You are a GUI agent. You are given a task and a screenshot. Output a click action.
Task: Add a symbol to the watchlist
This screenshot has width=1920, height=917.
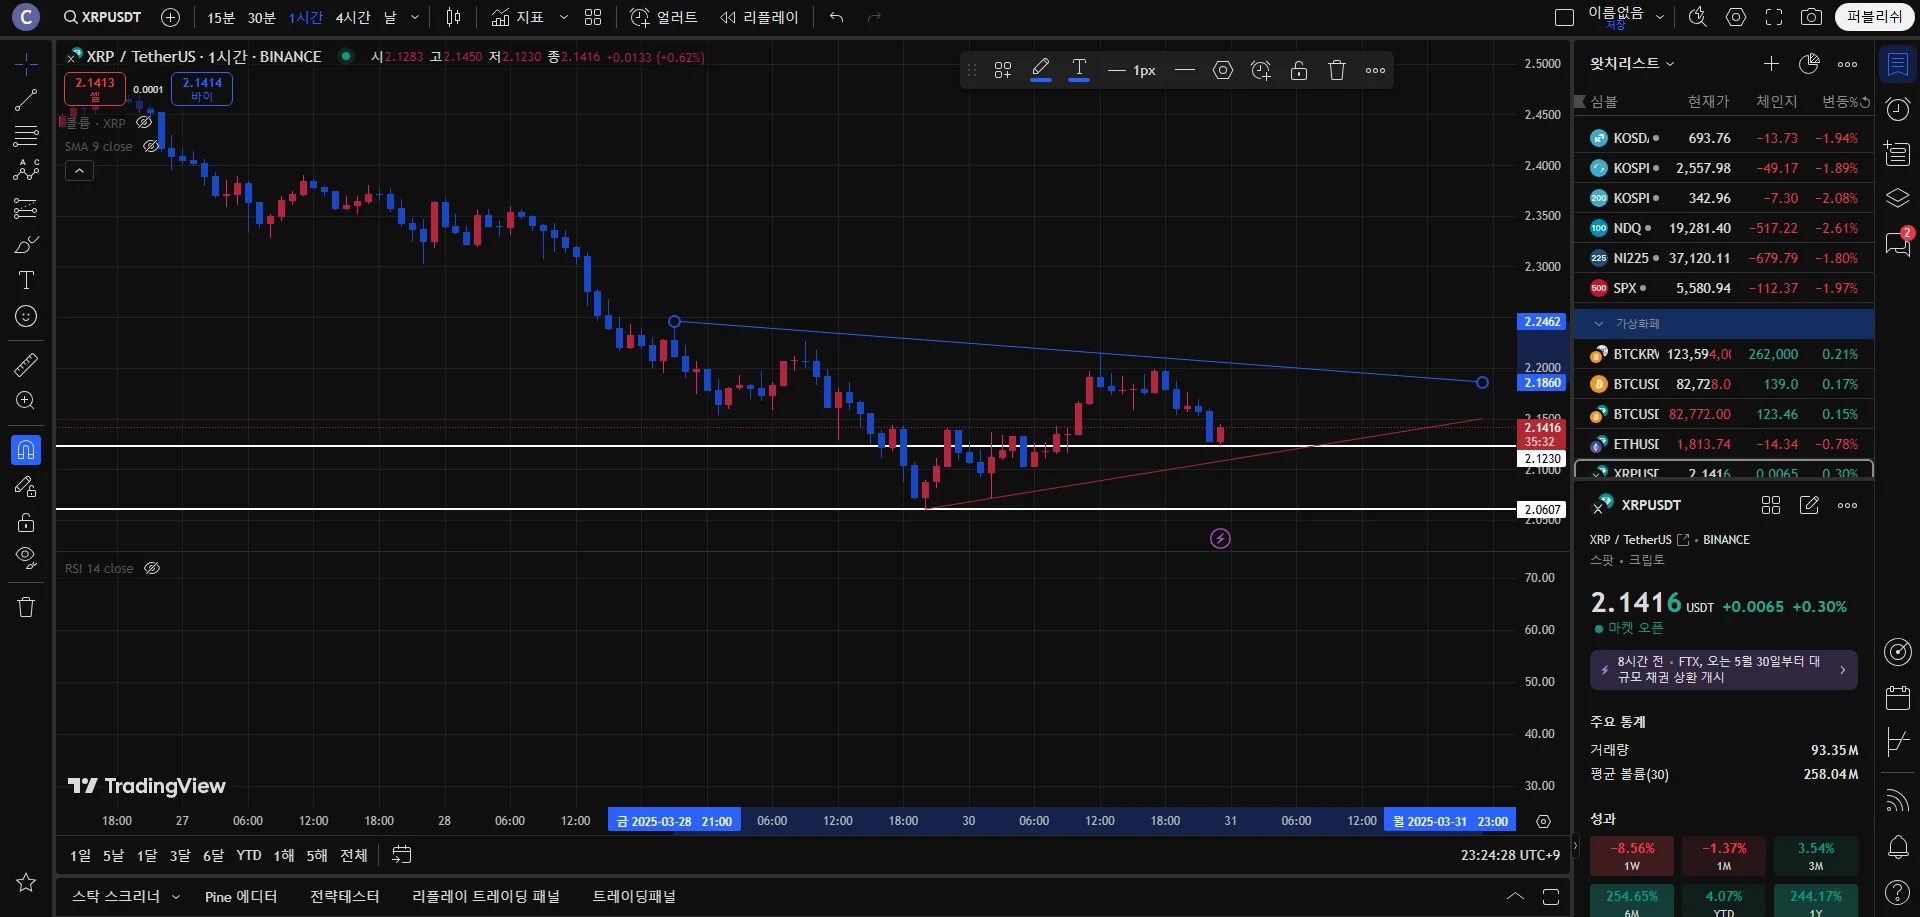point(1771,64)
